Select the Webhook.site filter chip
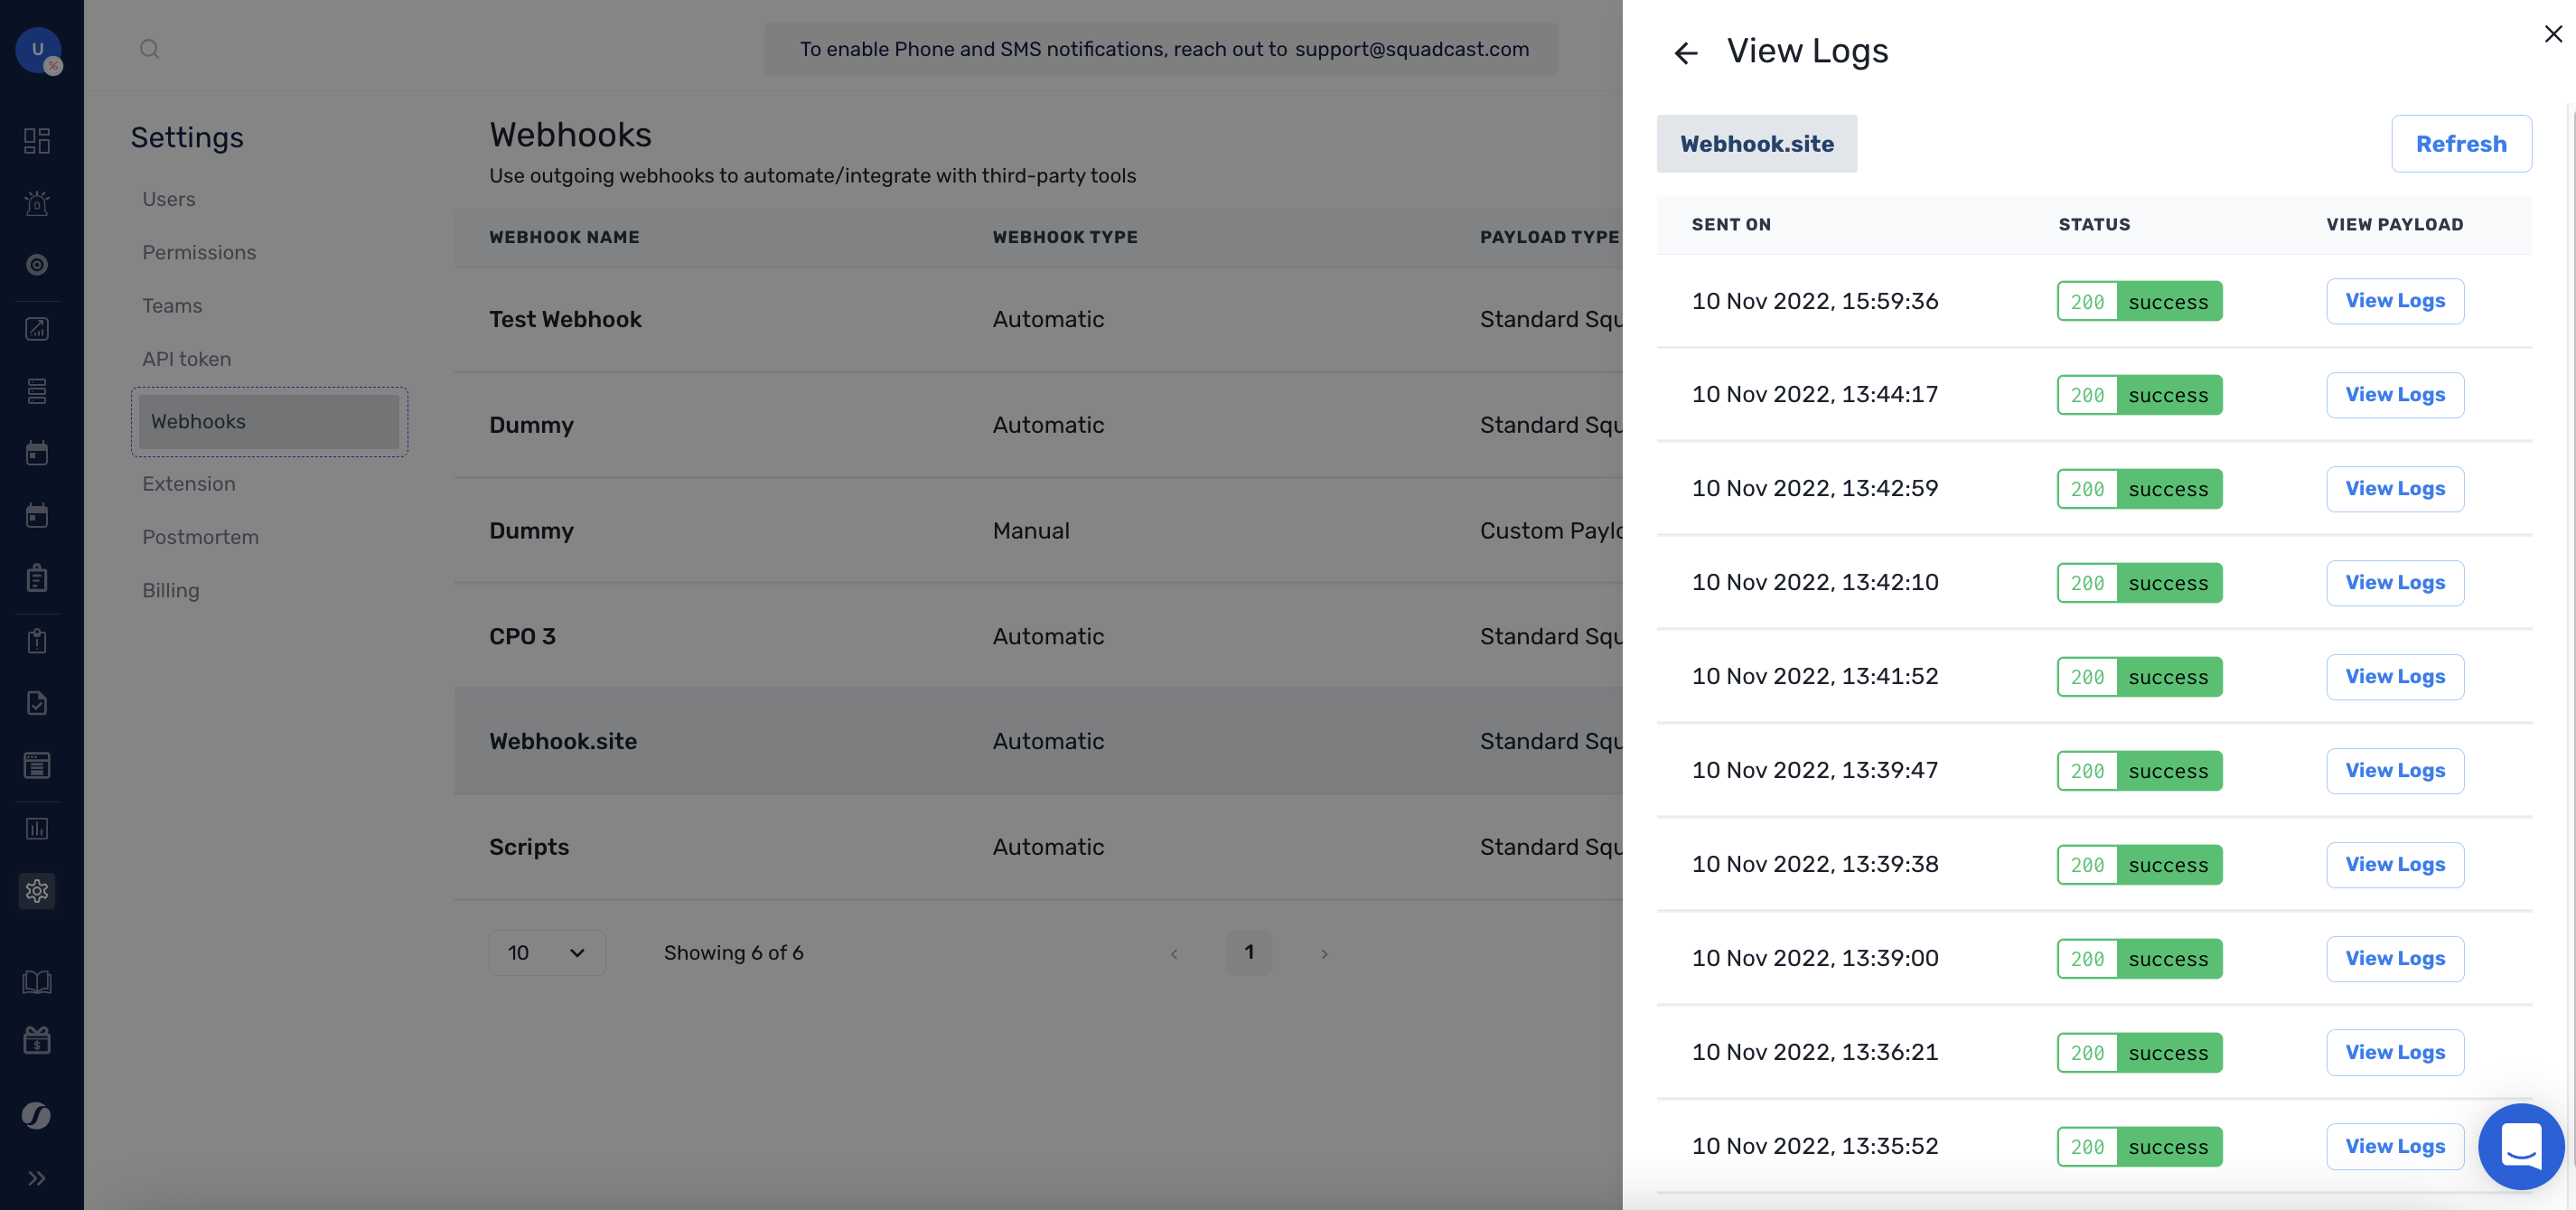Viewport: 2576px width, 1210px height. coord(1757,143)
